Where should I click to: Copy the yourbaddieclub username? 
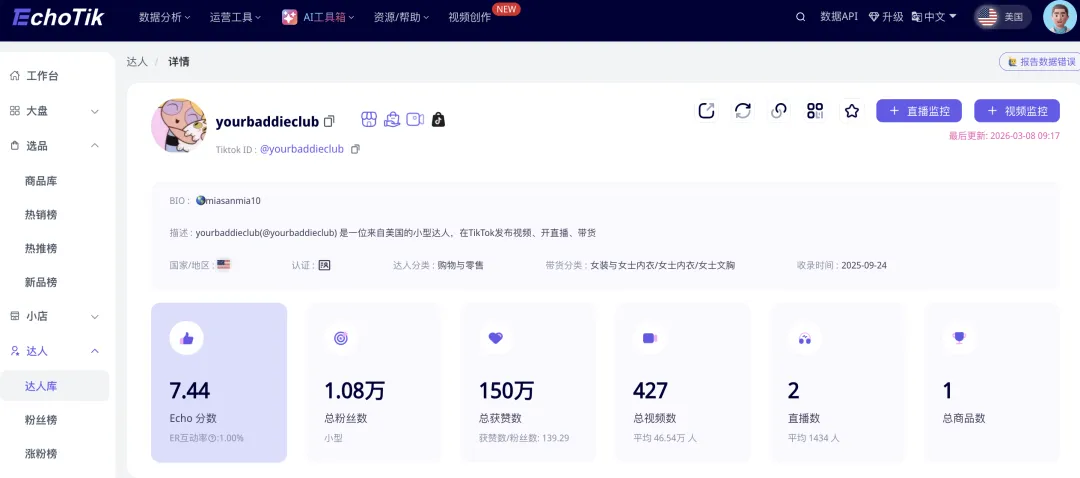click(x=330, y=122)
